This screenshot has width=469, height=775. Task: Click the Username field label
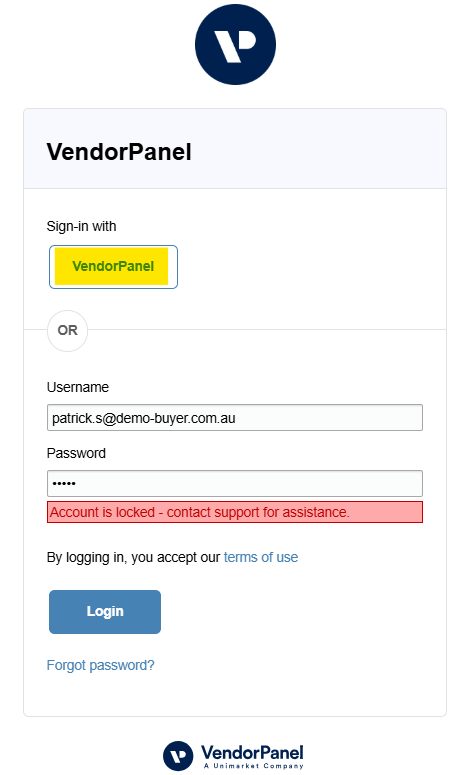click(x=78, y=387)
